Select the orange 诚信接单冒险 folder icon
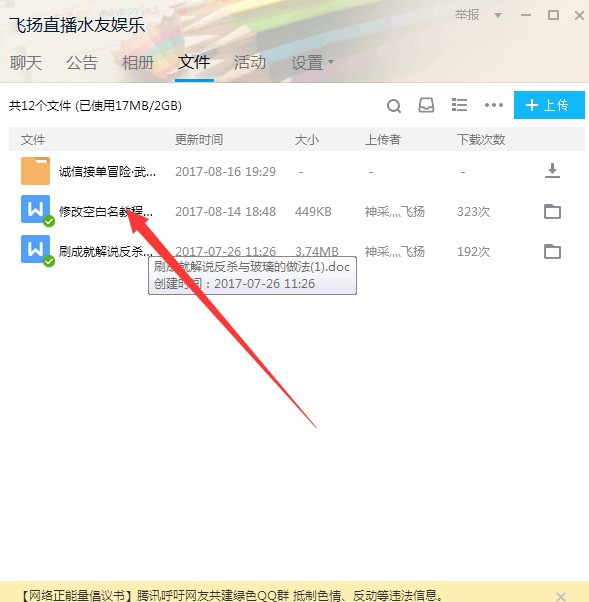 click(35, 171)
